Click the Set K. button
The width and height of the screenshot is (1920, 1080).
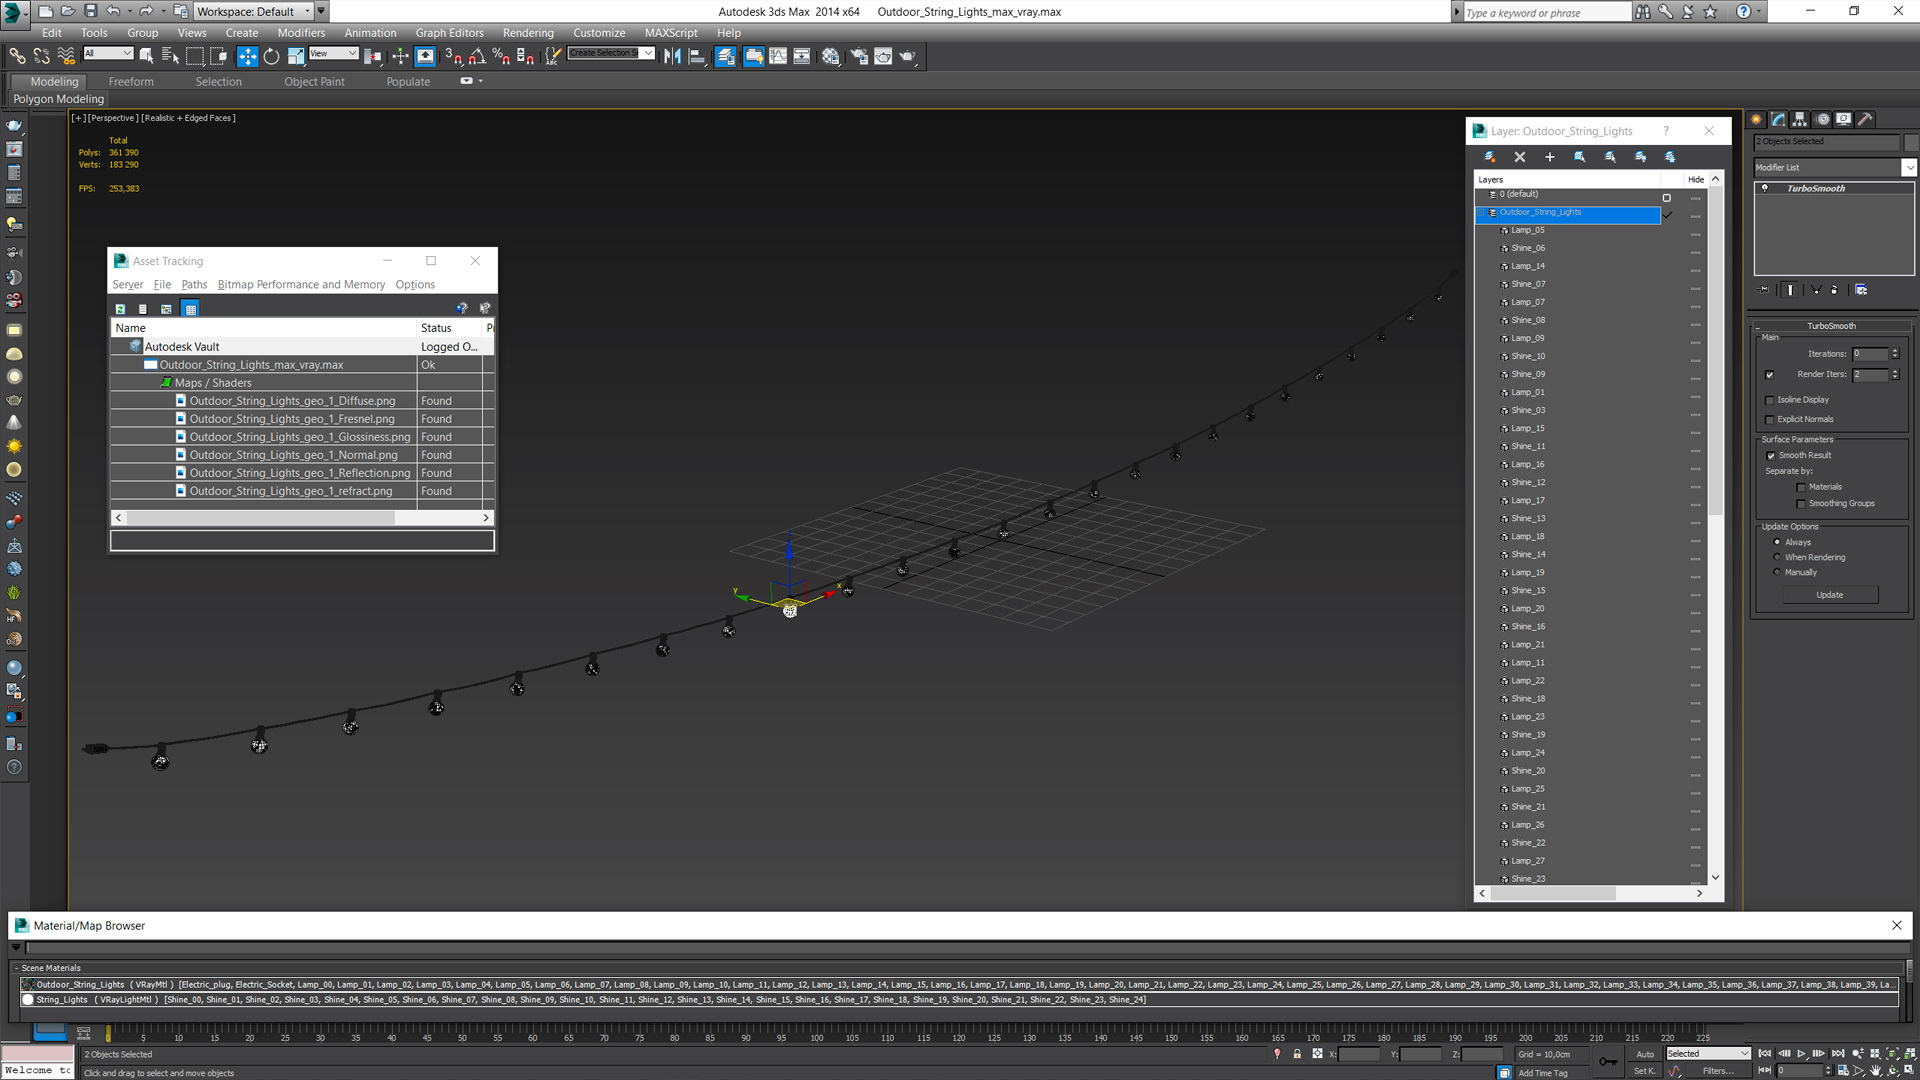click(x=1644, y=1071)
